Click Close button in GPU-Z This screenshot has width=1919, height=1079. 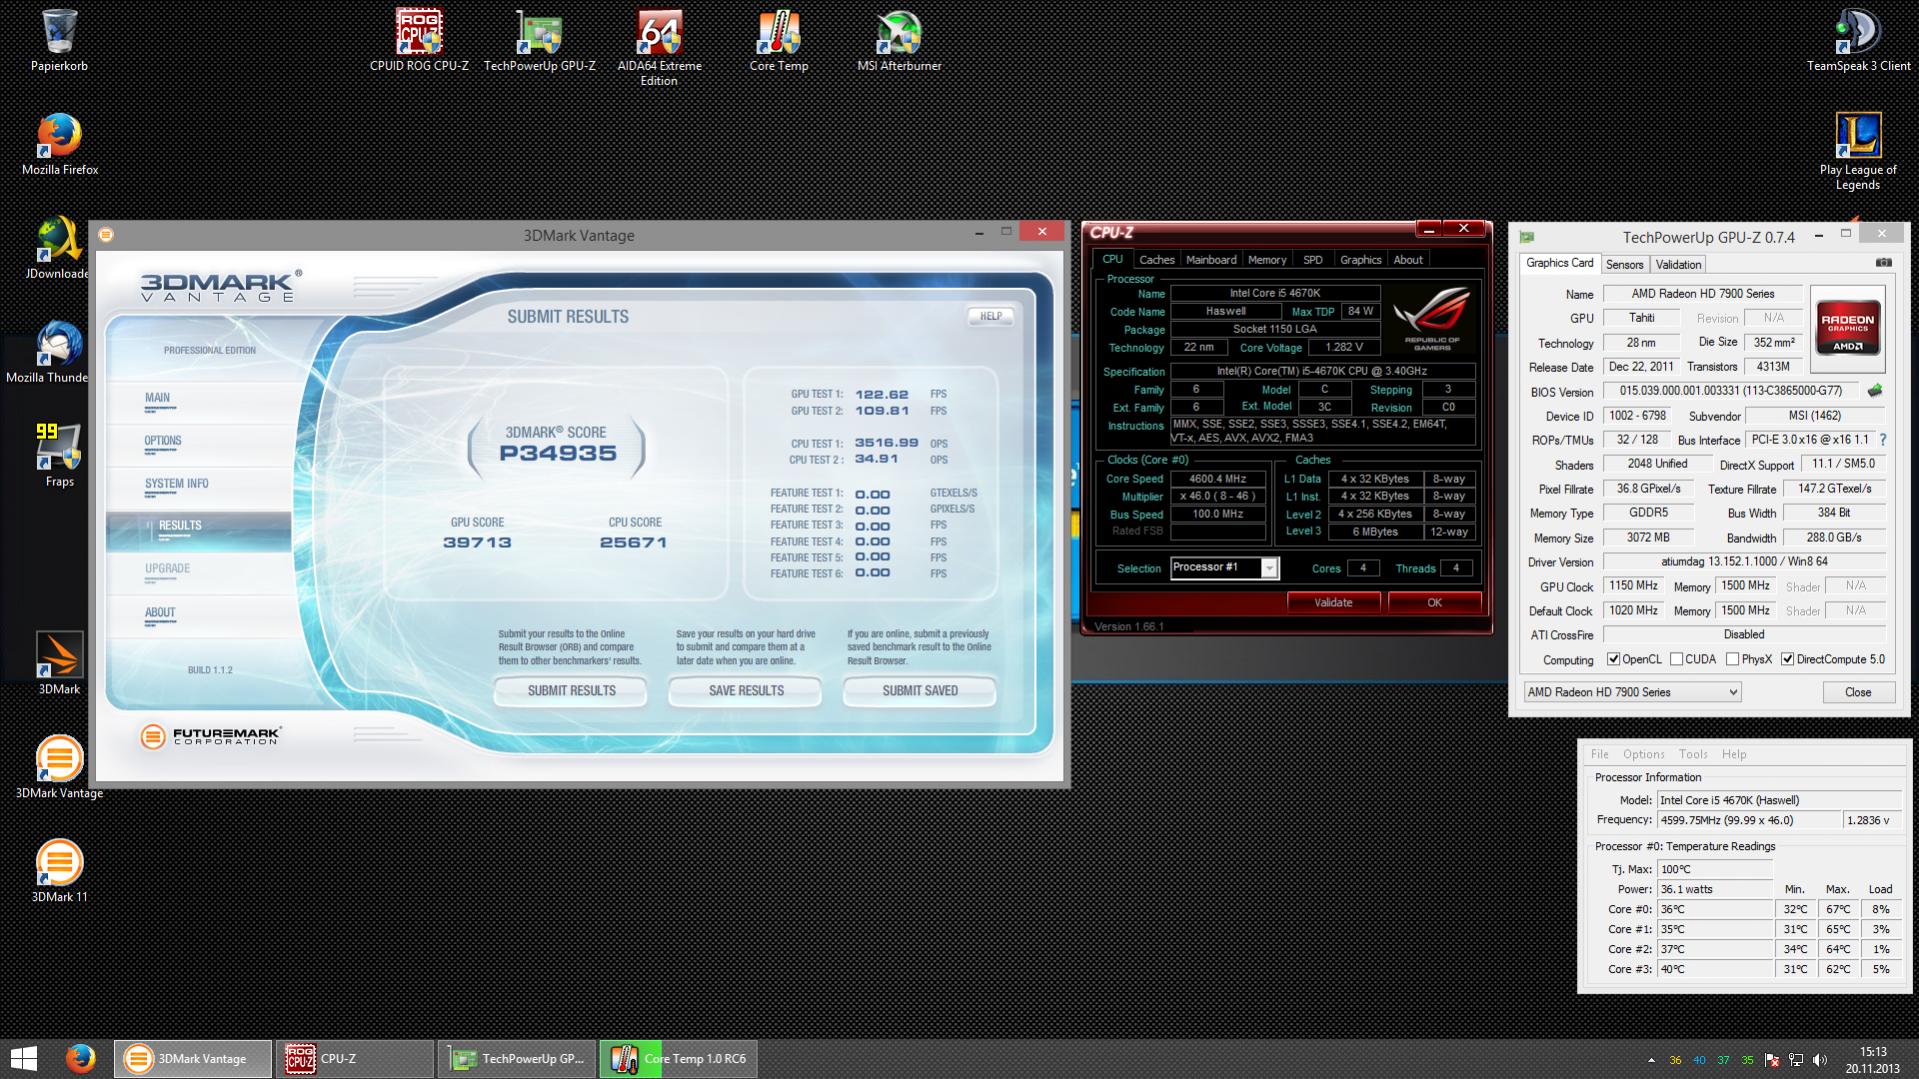click(x=1858, y=692)
